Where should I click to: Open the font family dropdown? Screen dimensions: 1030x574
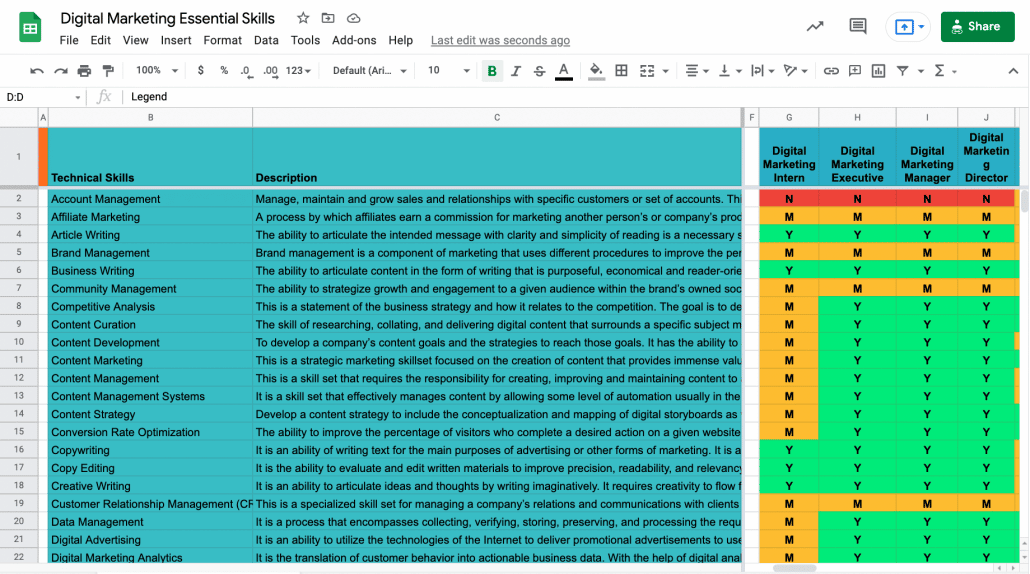click(x=369, y=70)
